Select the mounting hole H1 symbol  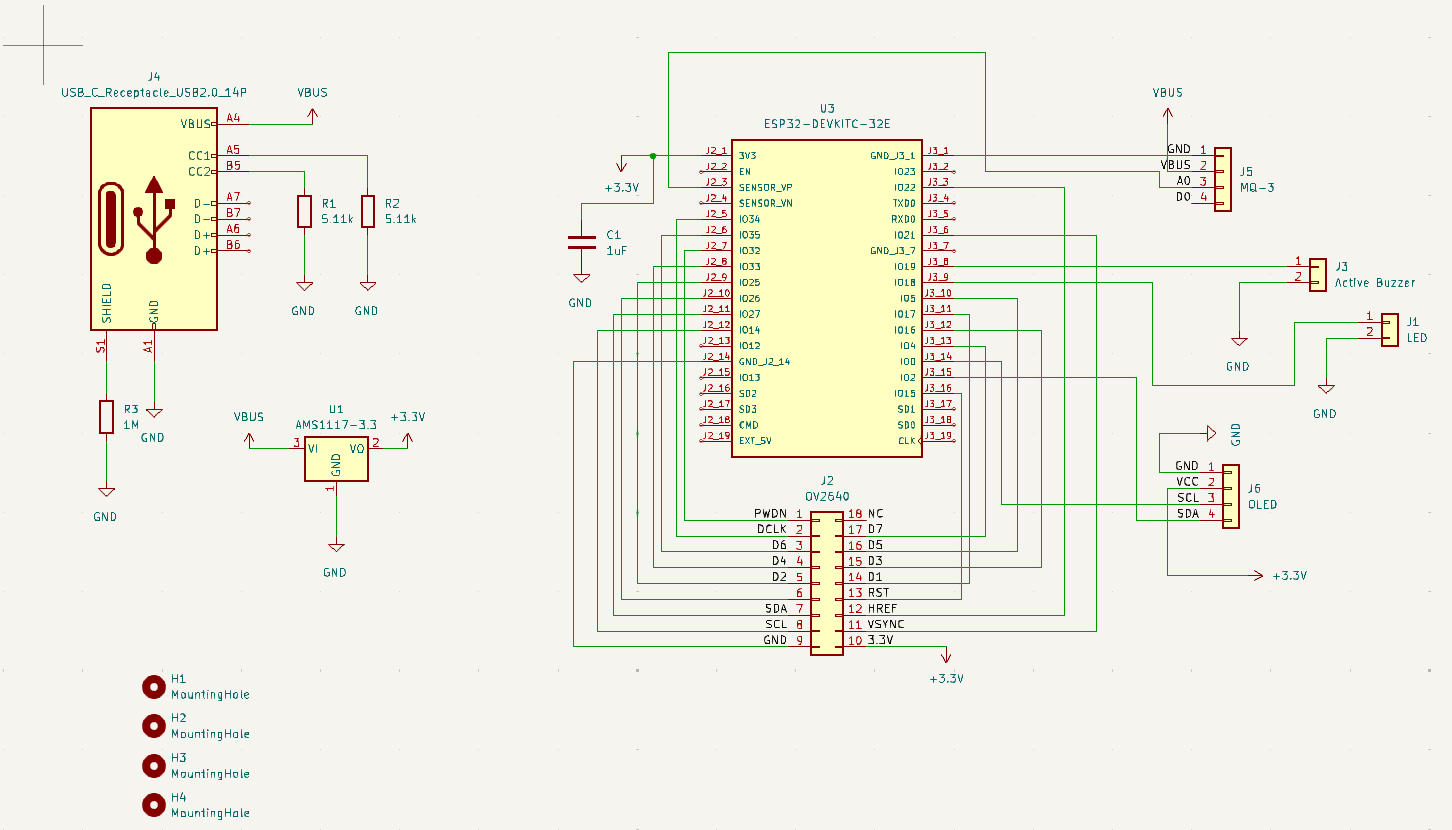click(x=154, y=686)
